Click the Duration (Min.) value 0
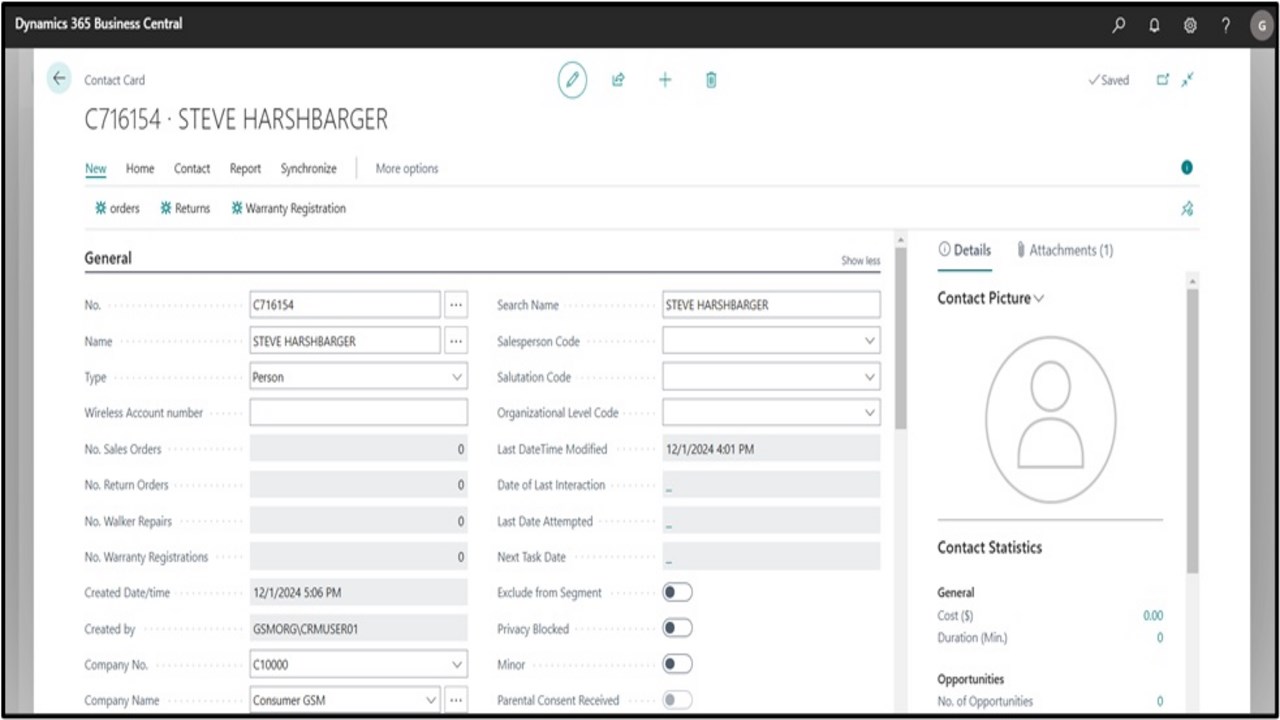This screenshot has height=720, width=1280. click(x=1160, y=638)
